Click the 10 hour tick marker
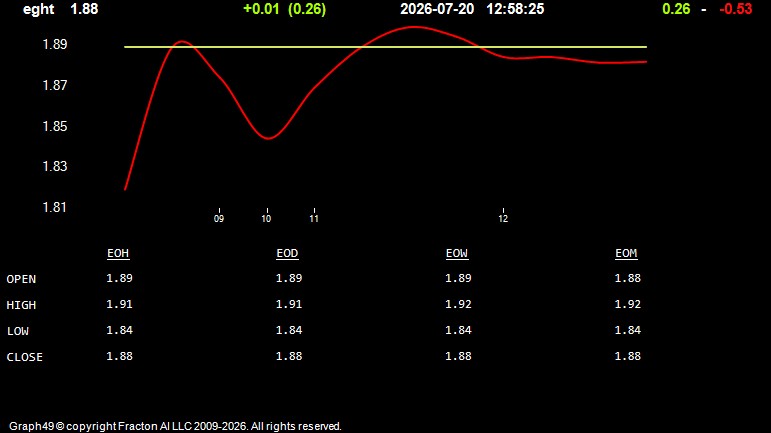The height and width of the screenshot is (433, 771). 266,218
